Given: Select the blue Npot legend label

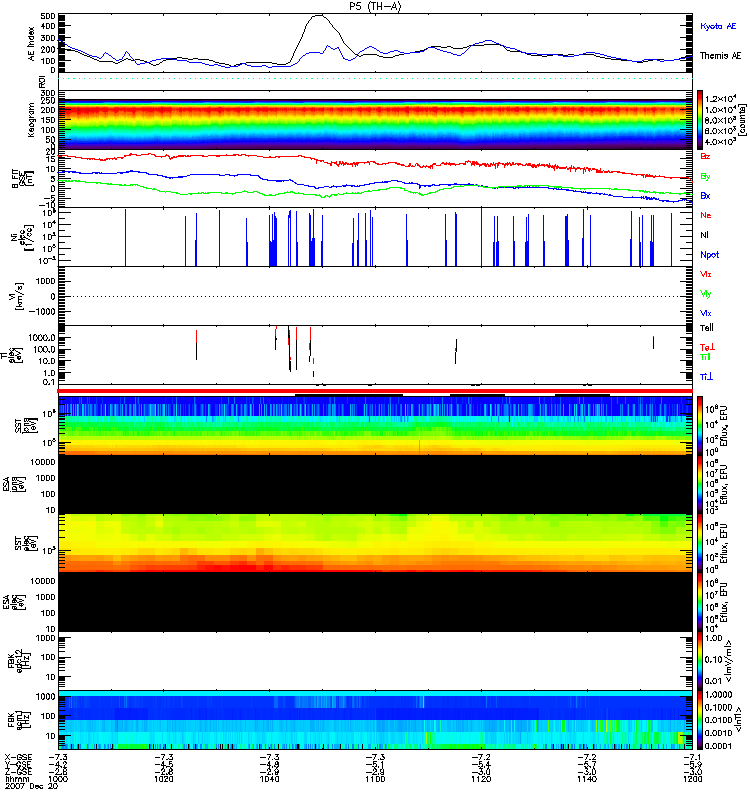Looking at the screenshot, I should 710,255.
